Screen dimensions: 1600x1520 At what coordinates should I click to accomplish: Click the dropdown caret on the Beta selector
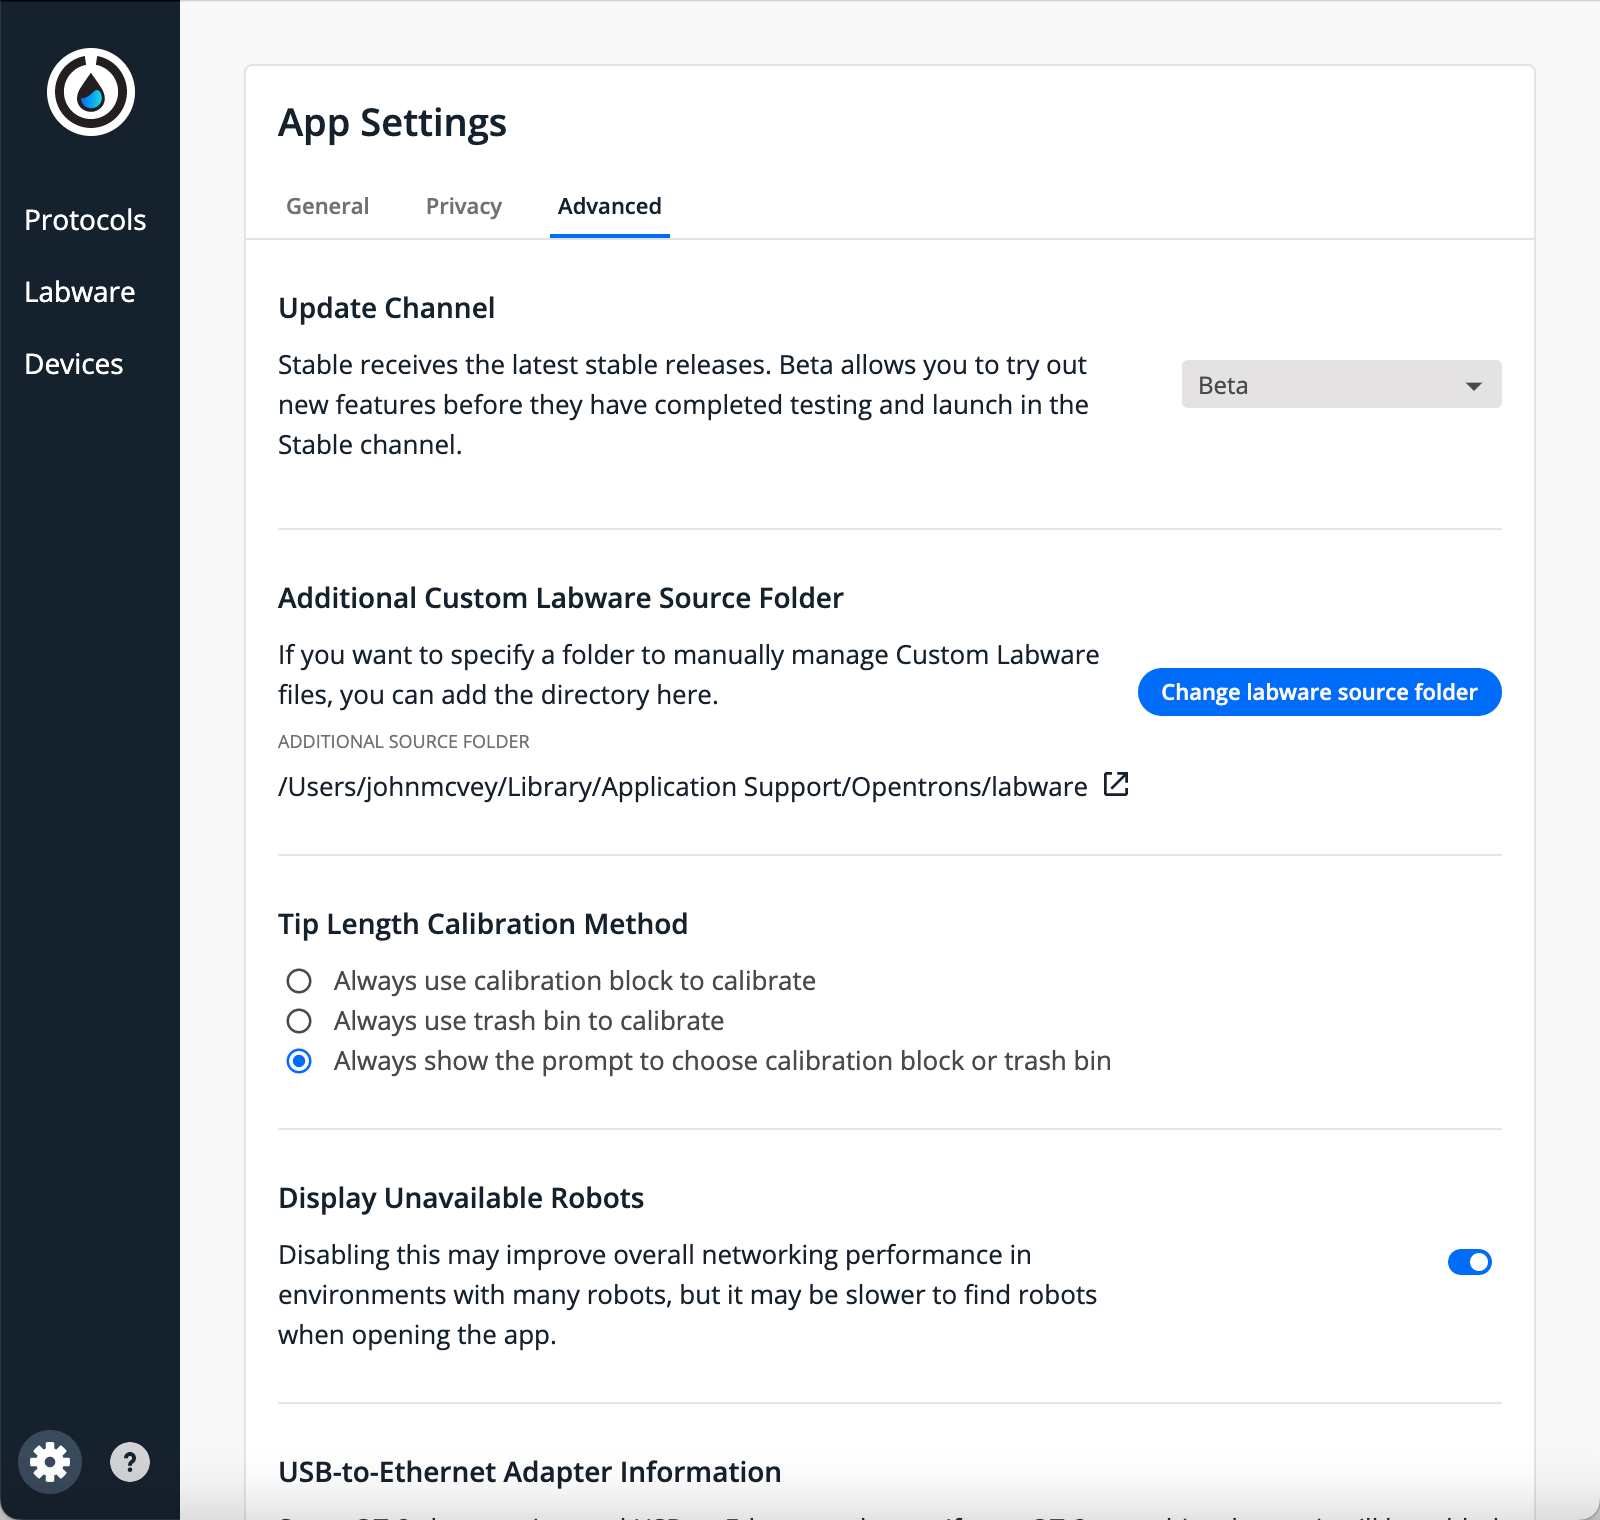tap(1472, 384)
